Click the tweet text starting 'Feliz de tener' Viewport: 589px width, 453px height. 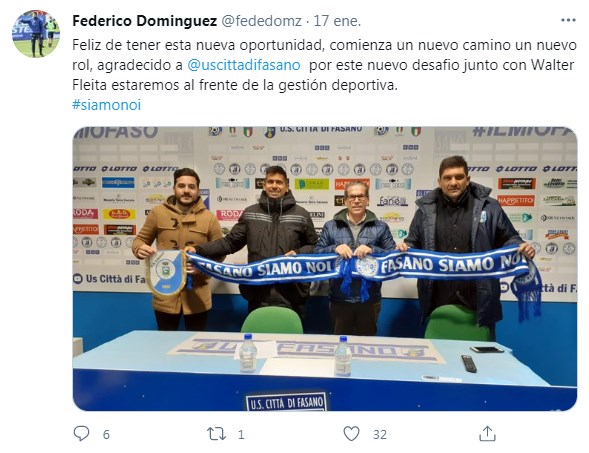point(324,65)
